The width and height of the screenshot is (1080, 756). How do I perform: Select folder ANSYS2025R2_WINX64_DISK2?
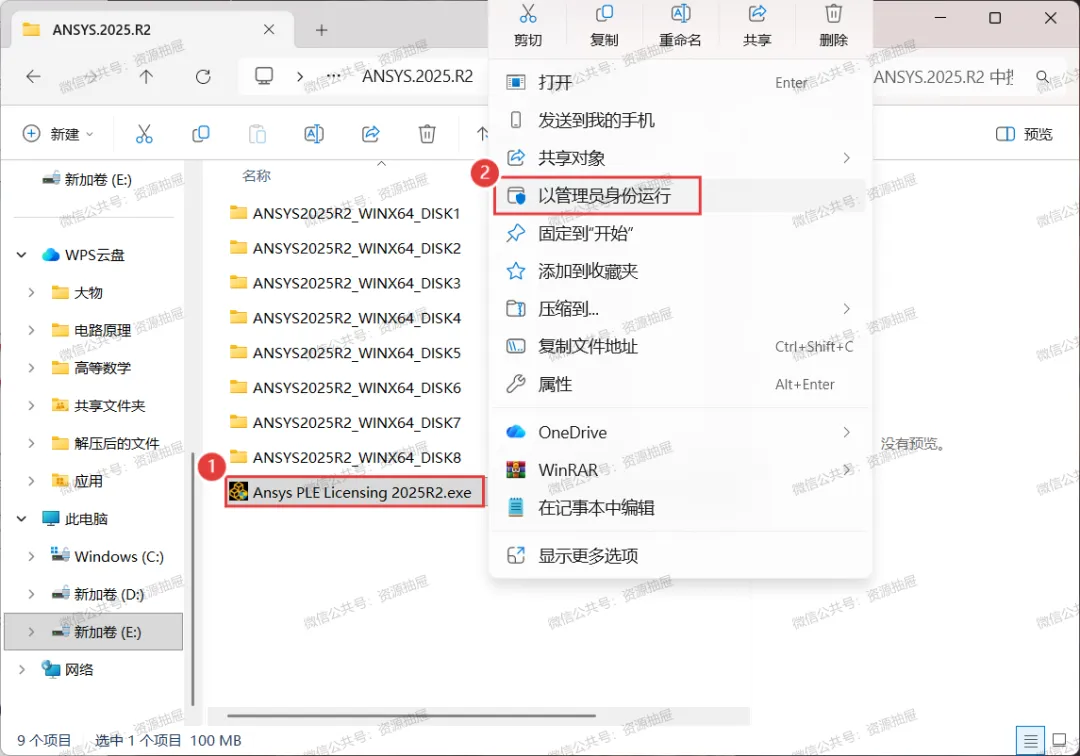(x=345, y=248)
